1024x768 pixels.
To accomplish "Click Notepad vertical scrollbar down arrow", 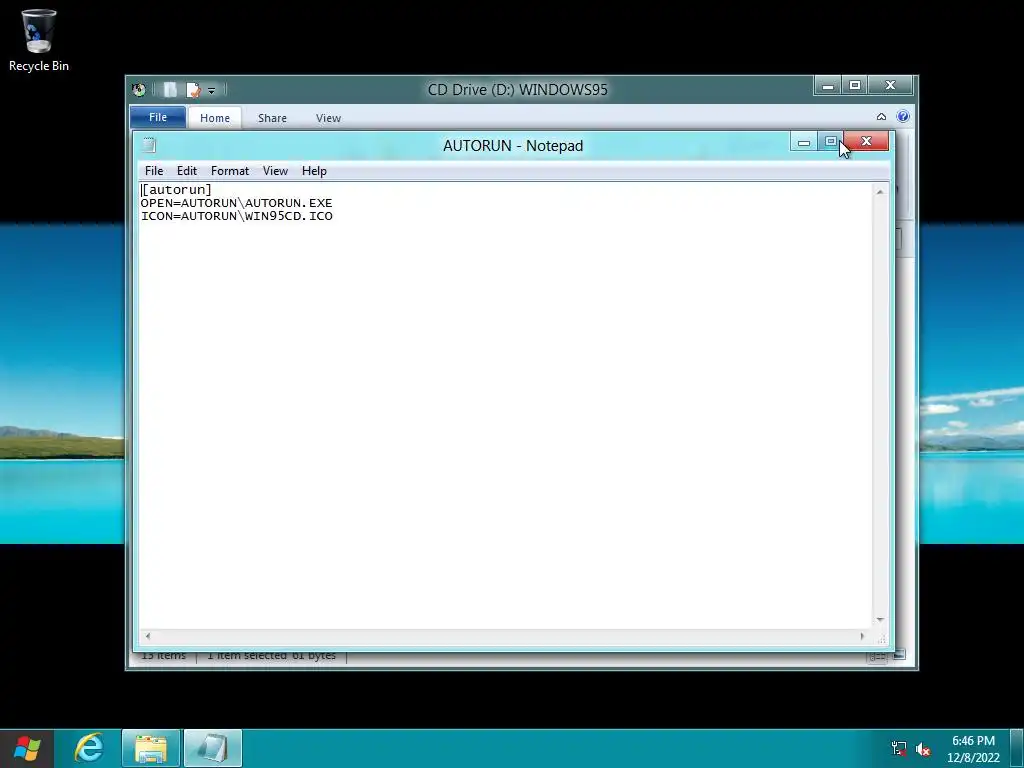I will [880, 619].
